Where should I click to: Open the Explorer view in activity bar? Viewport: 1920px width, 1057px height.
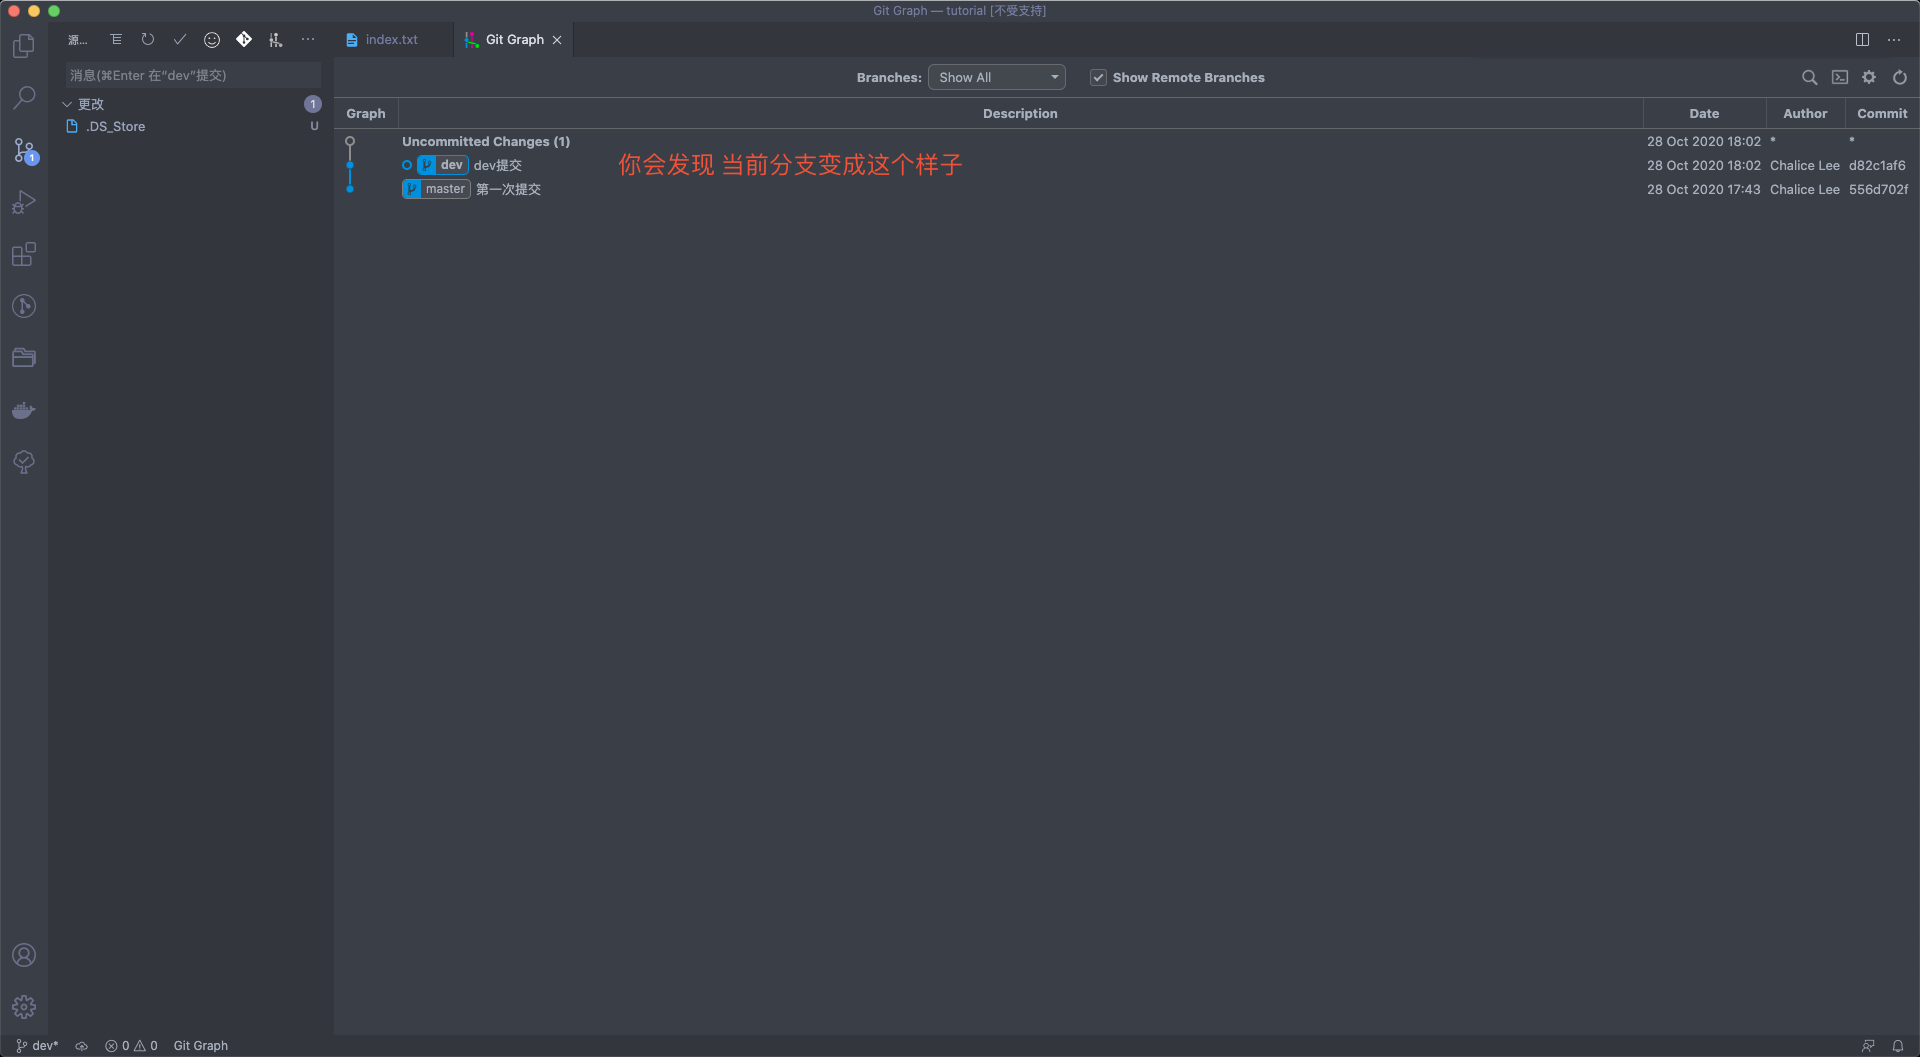coord(24,46)
